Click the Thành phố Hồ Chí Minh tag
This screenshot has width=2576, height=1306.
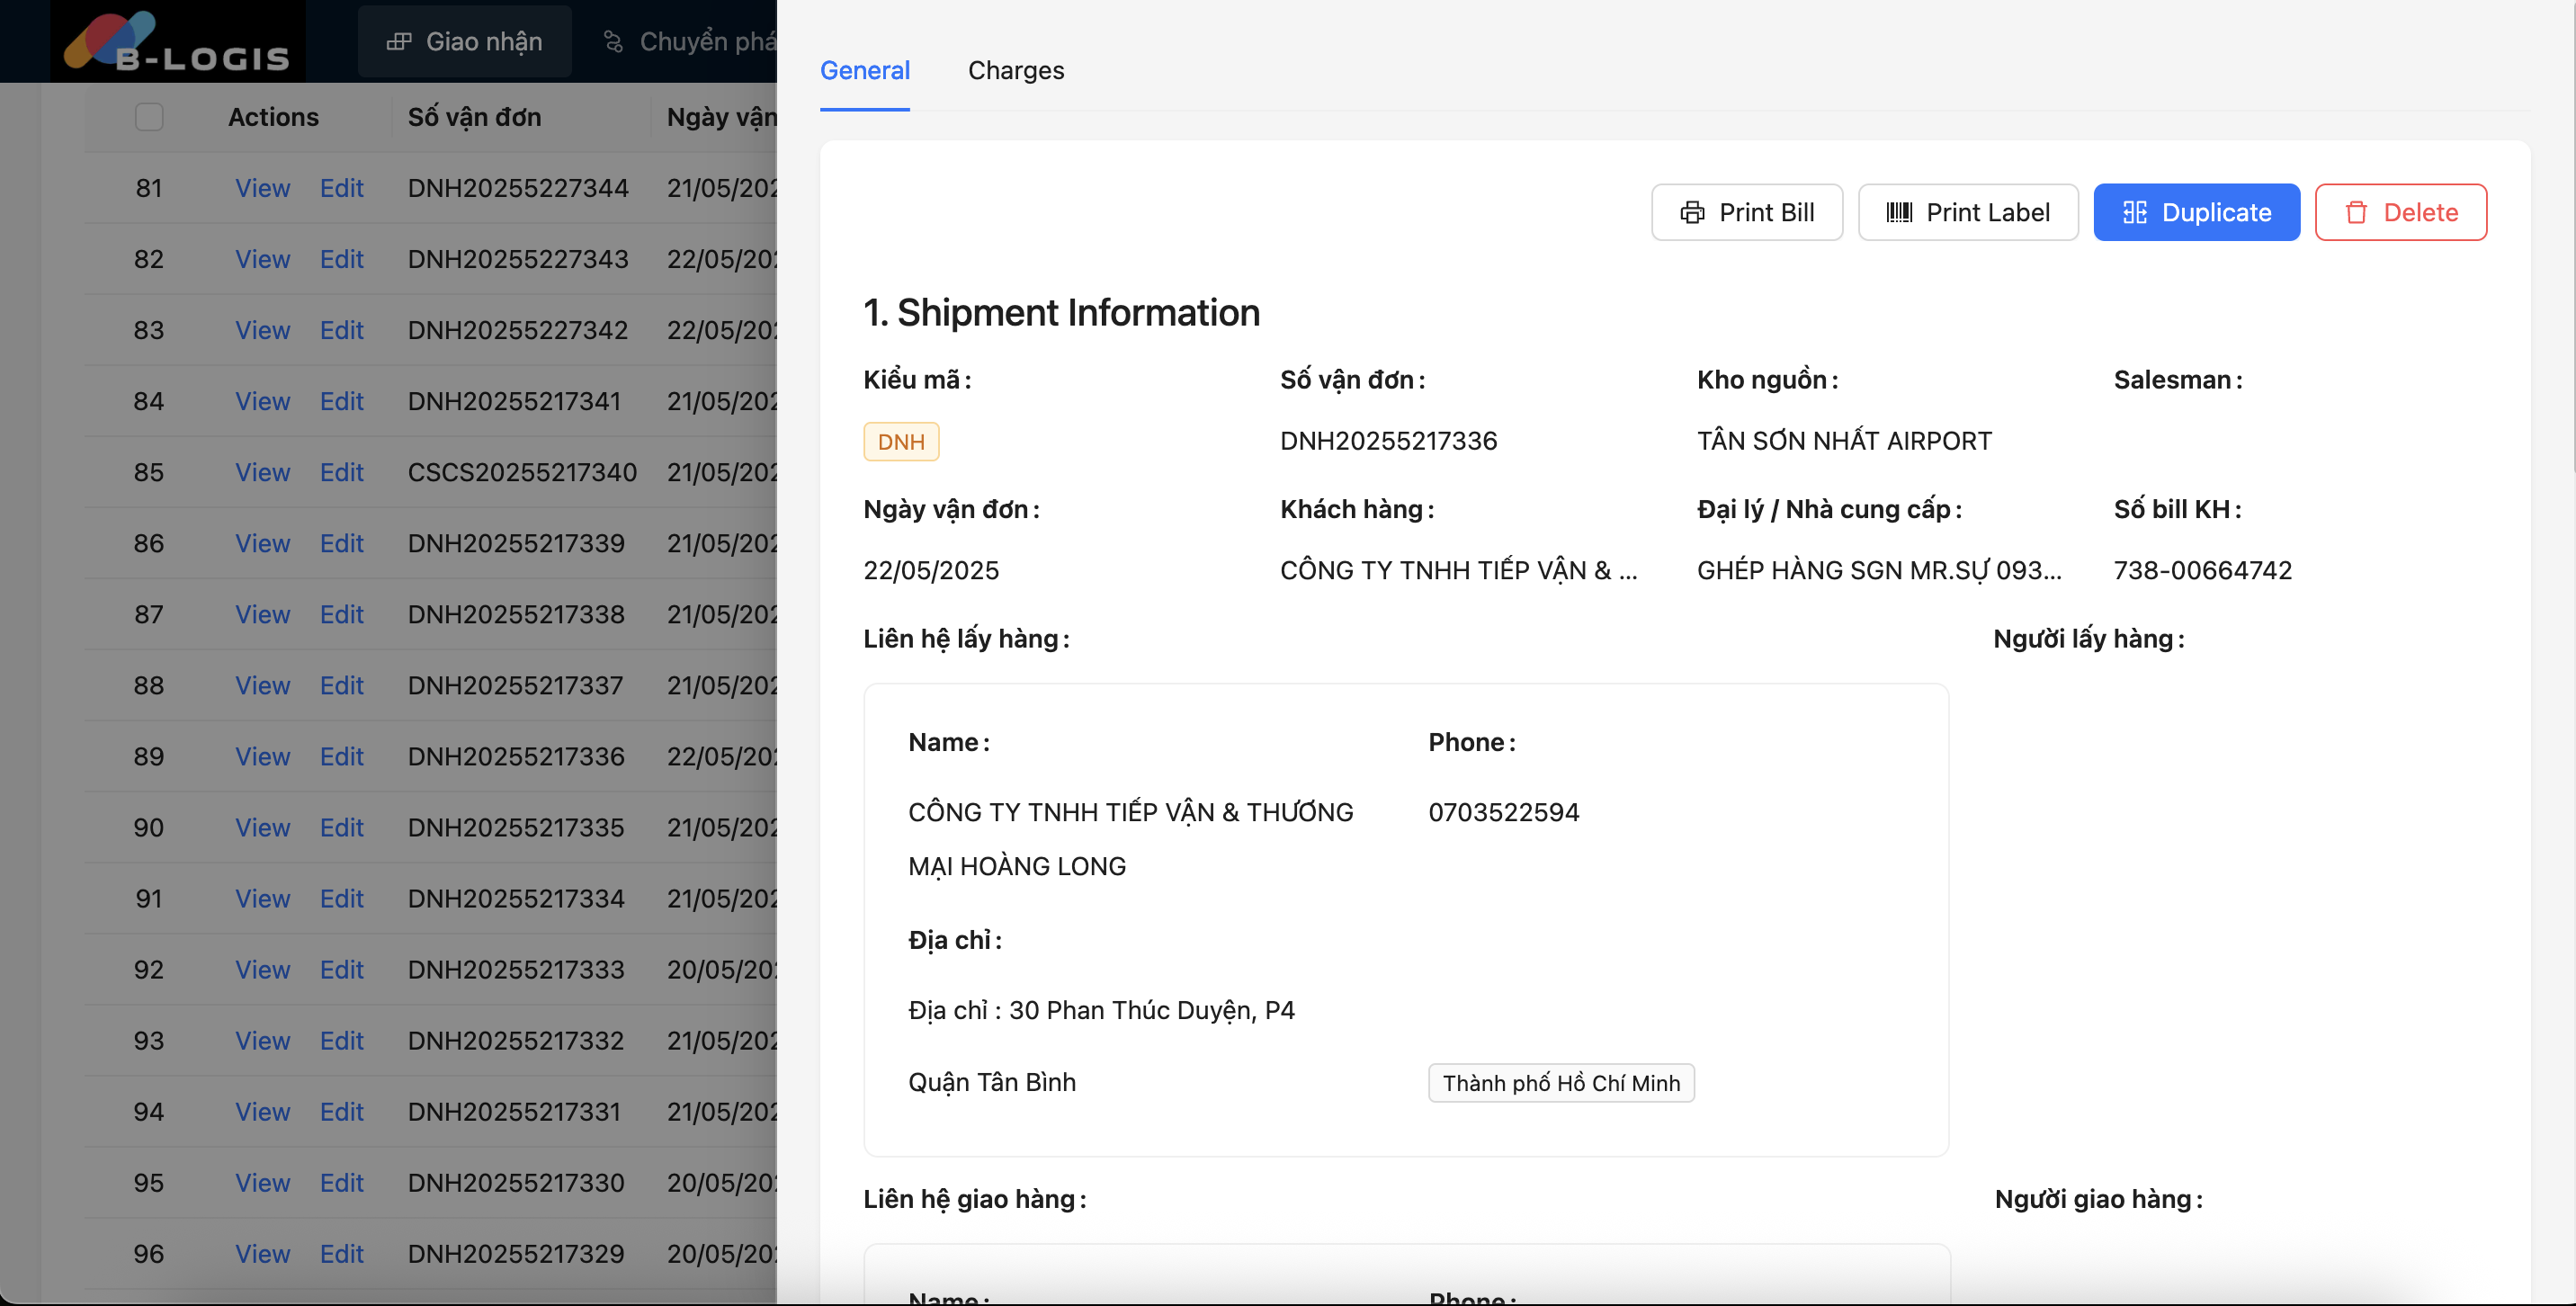[x=1561, y=1083]
